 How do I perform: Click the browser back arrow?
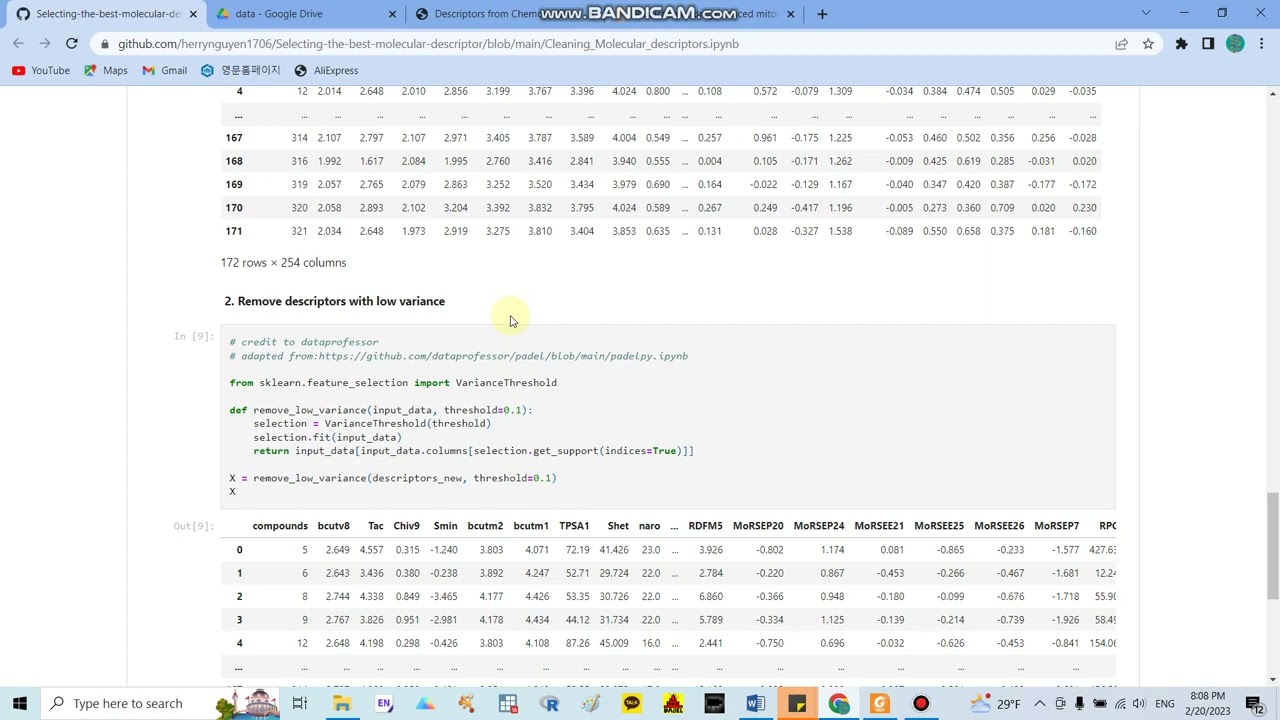click(18, 44)
